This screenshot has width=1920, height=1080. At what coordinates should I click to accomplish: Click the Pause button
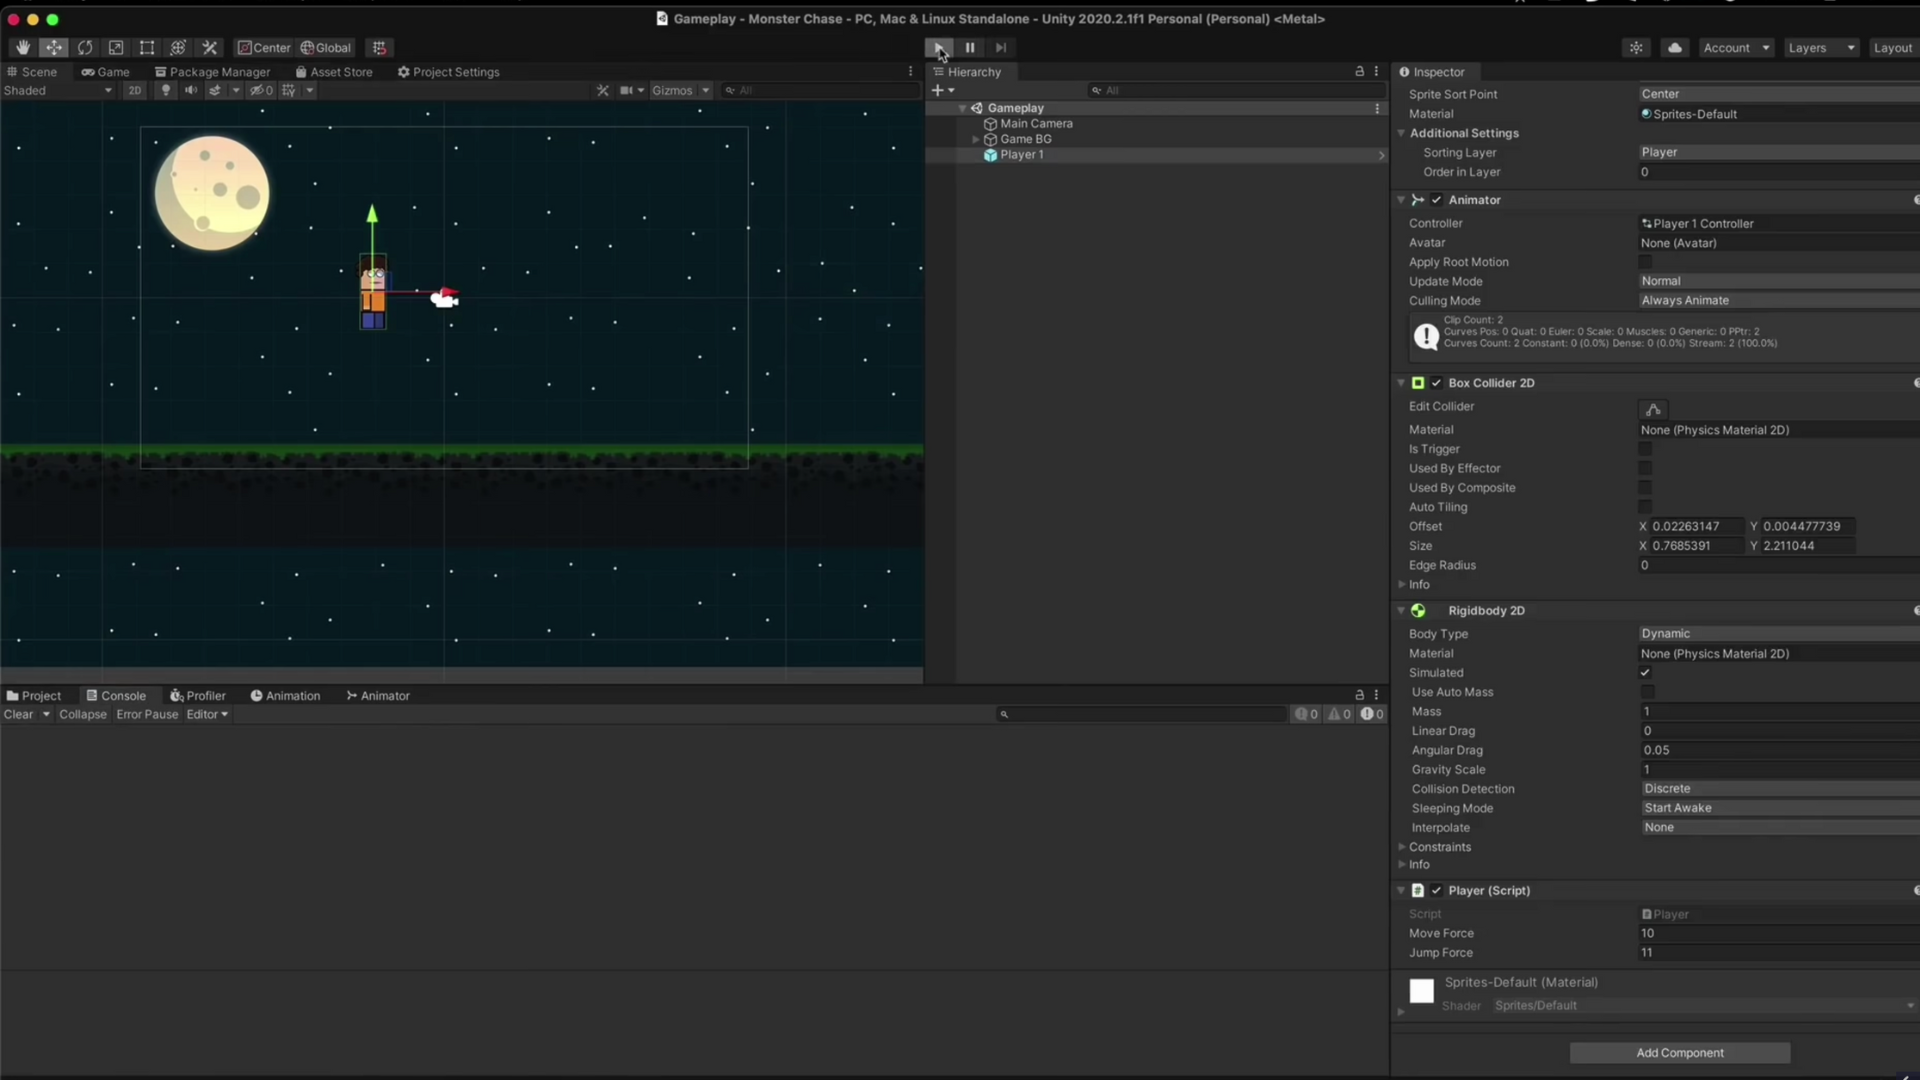(969, 48)
